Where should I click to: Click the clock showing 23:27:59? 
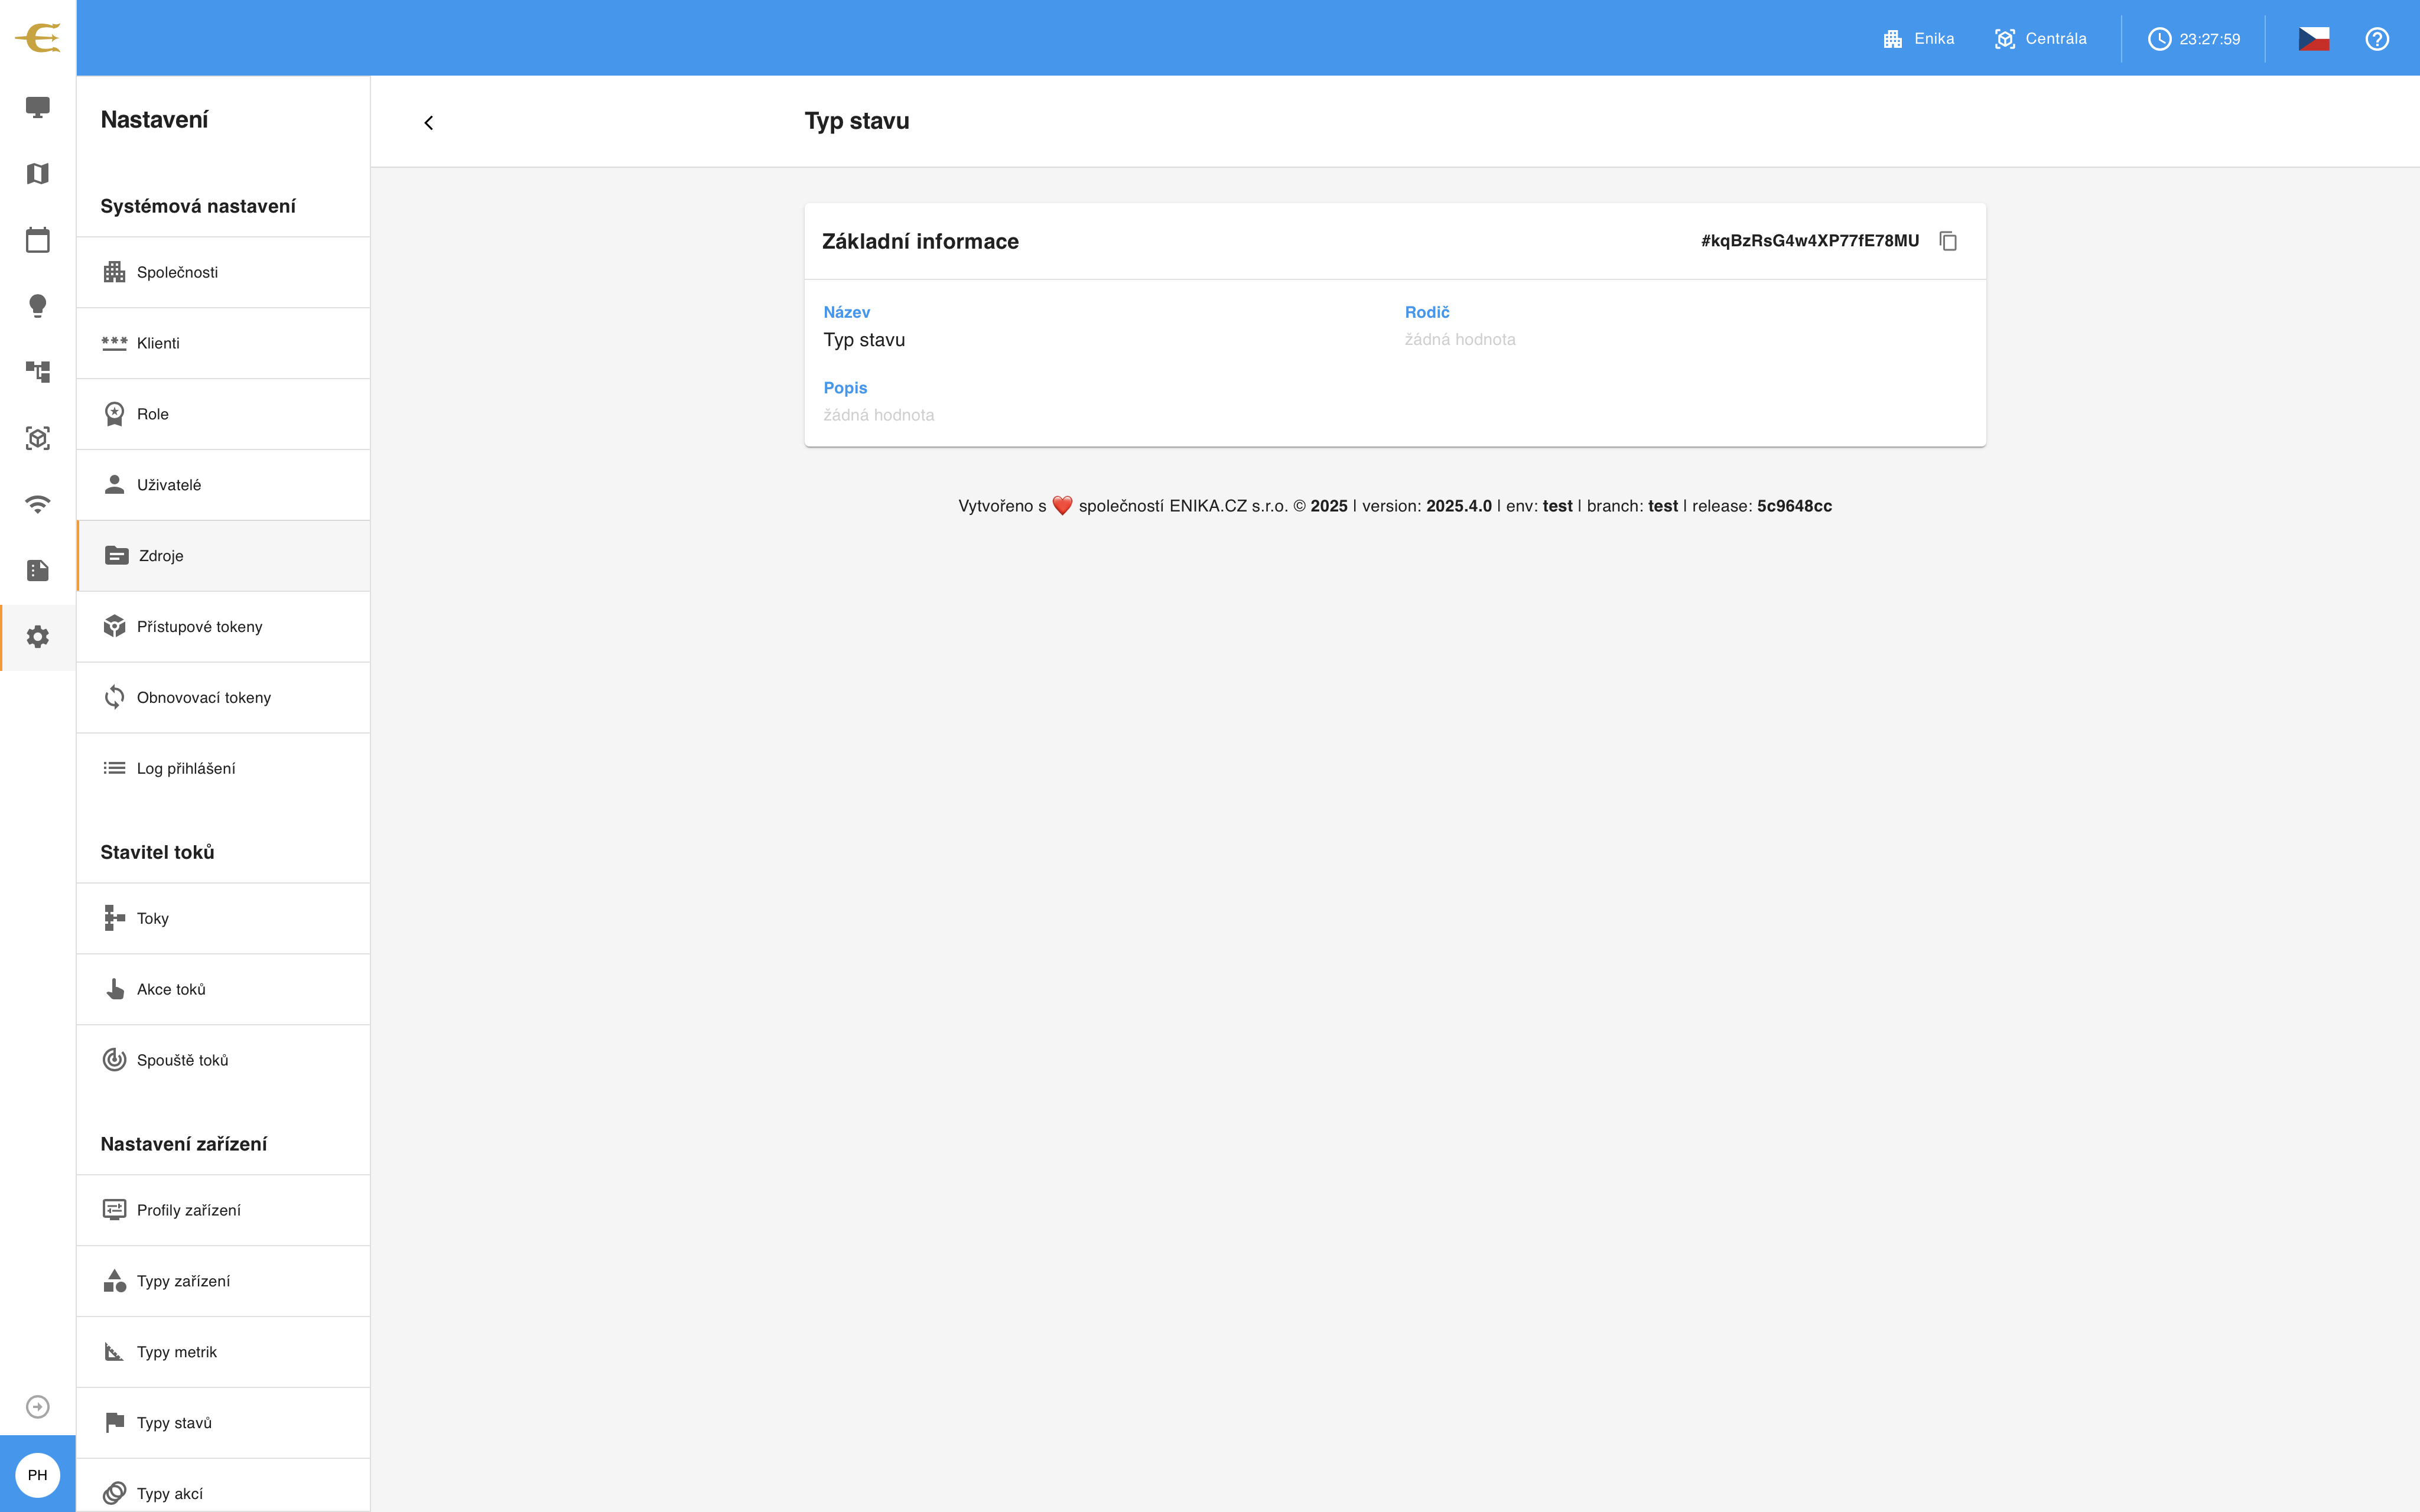[2194, 39]
